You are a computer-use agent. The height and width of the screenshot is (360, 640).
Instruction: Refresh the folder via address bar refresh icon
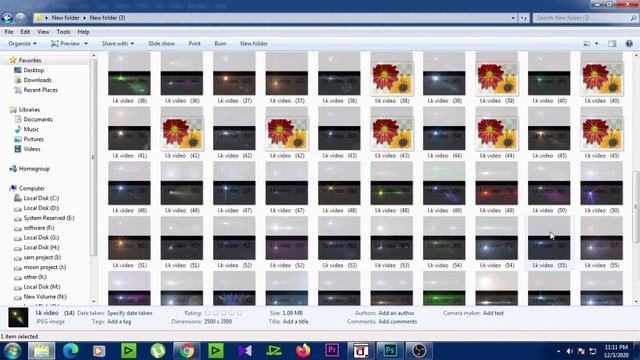[524, 18]
